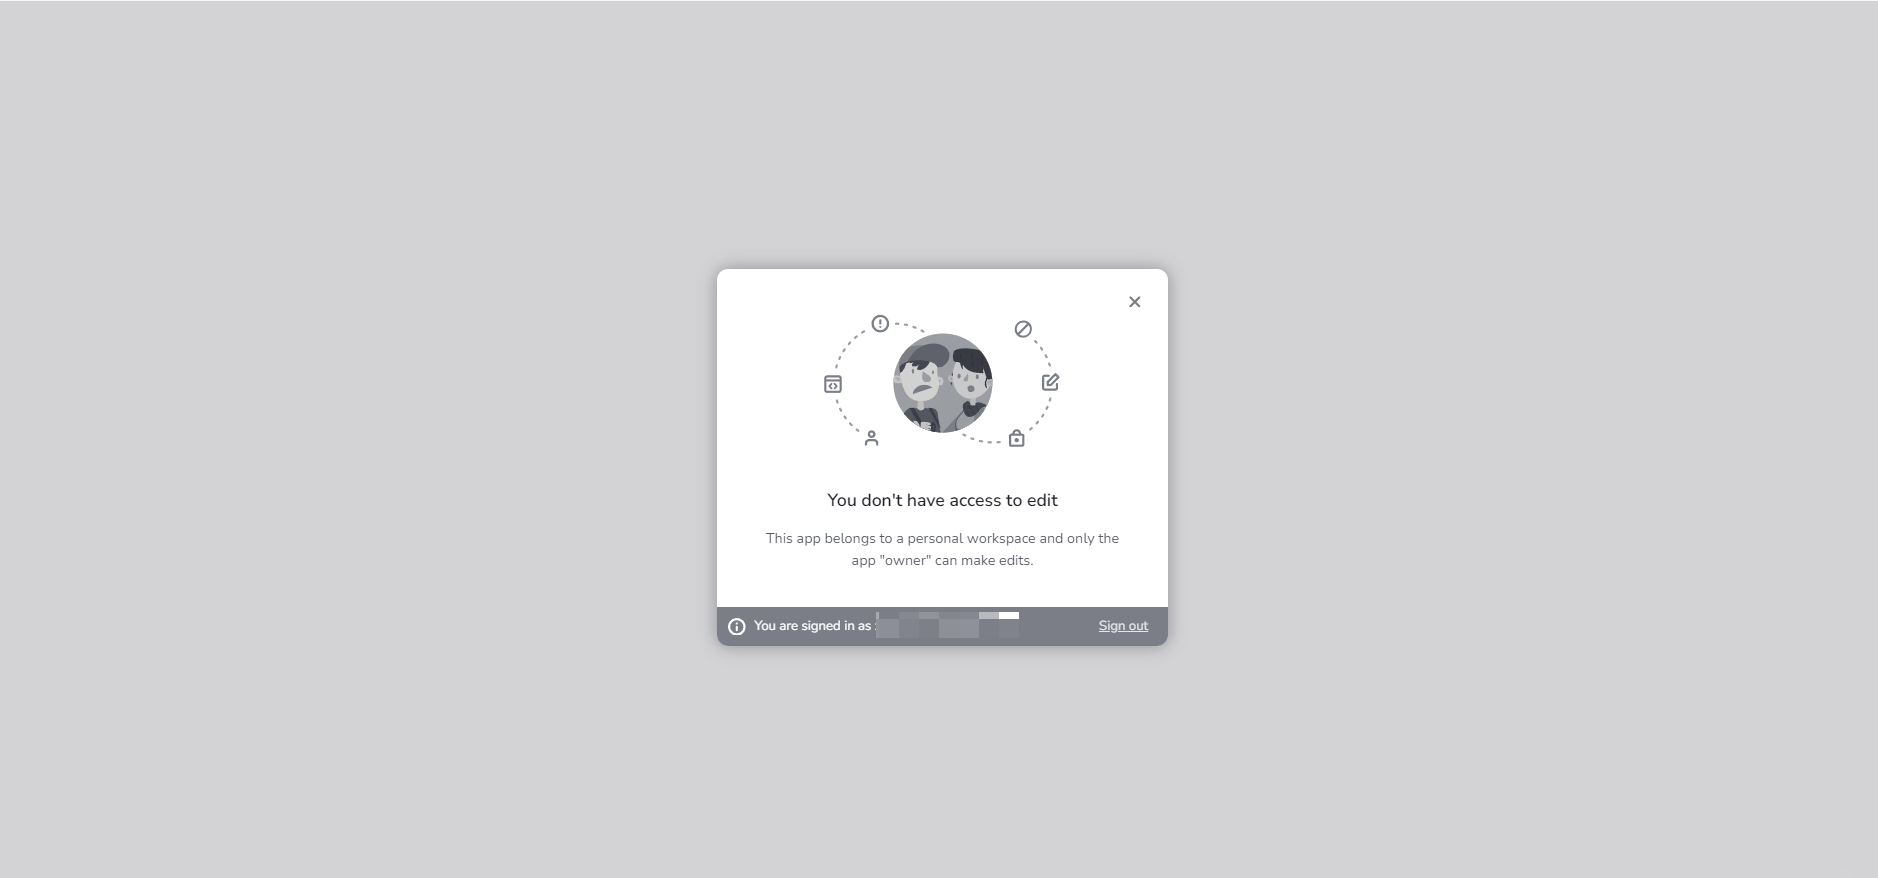Click the two characters avatar illustration
This screenshot has width=1878, height=878.
943,383
